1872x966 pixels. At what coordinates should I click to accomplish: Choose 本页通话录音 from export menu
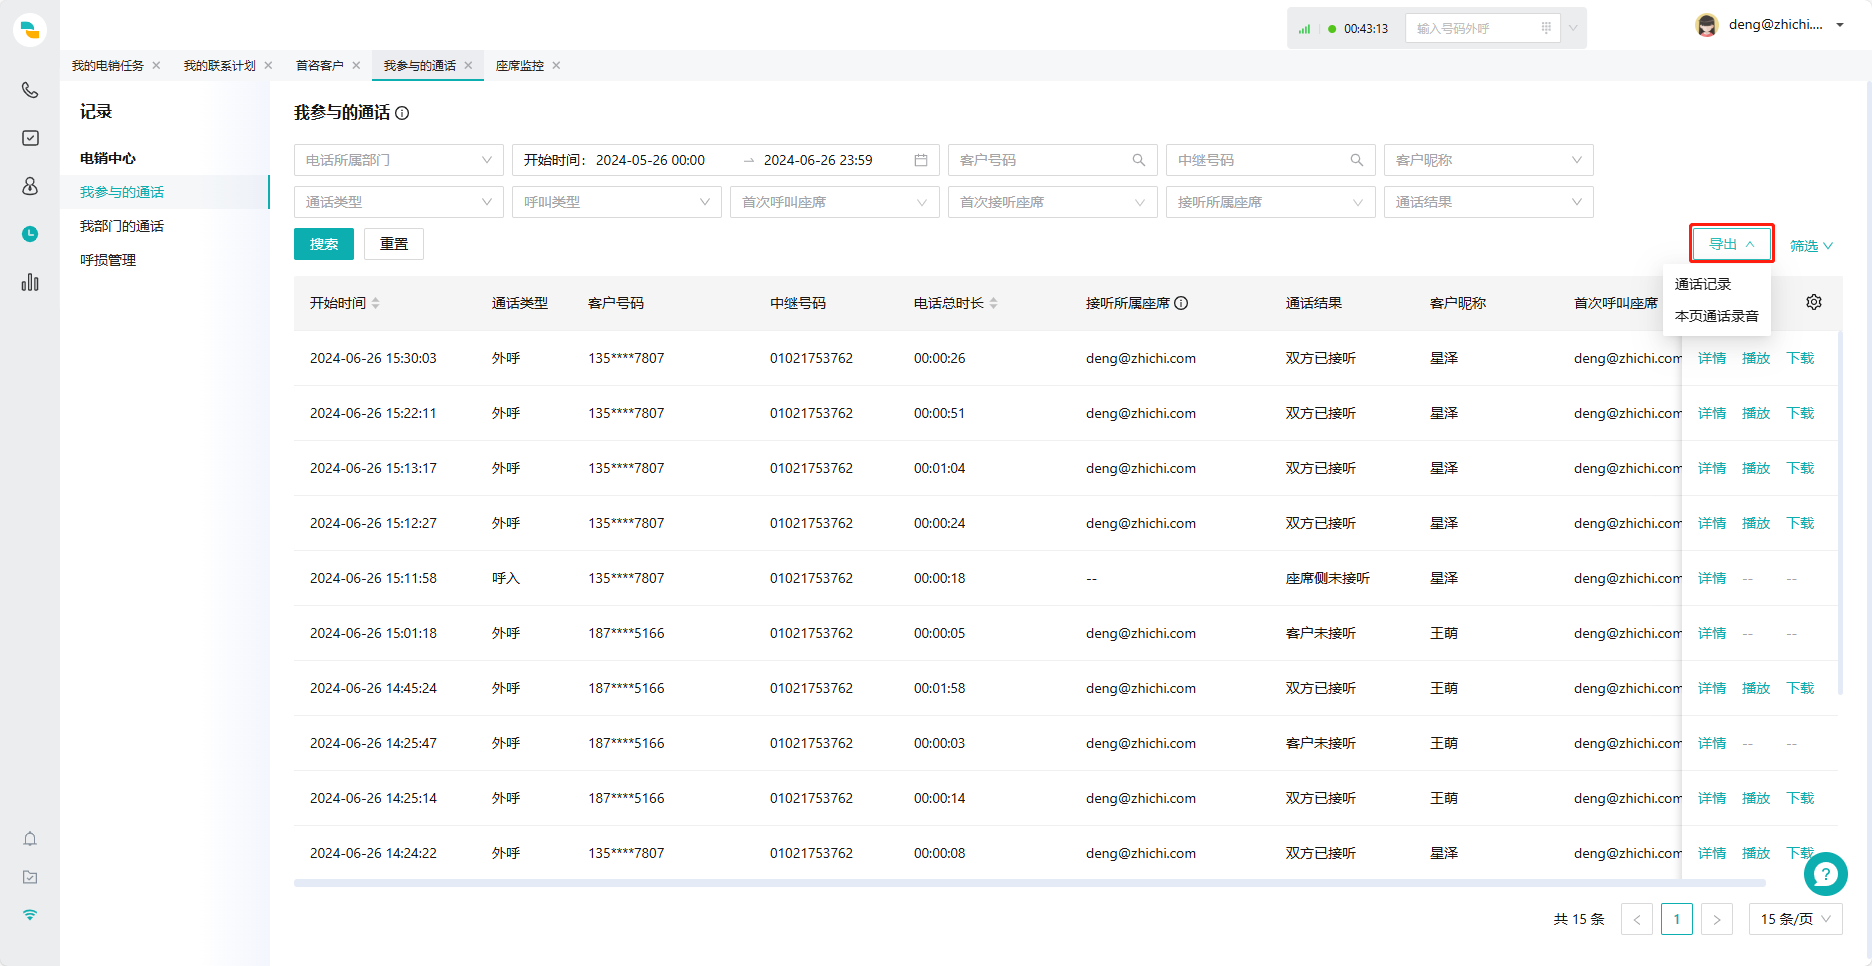tap(1716, 316)
